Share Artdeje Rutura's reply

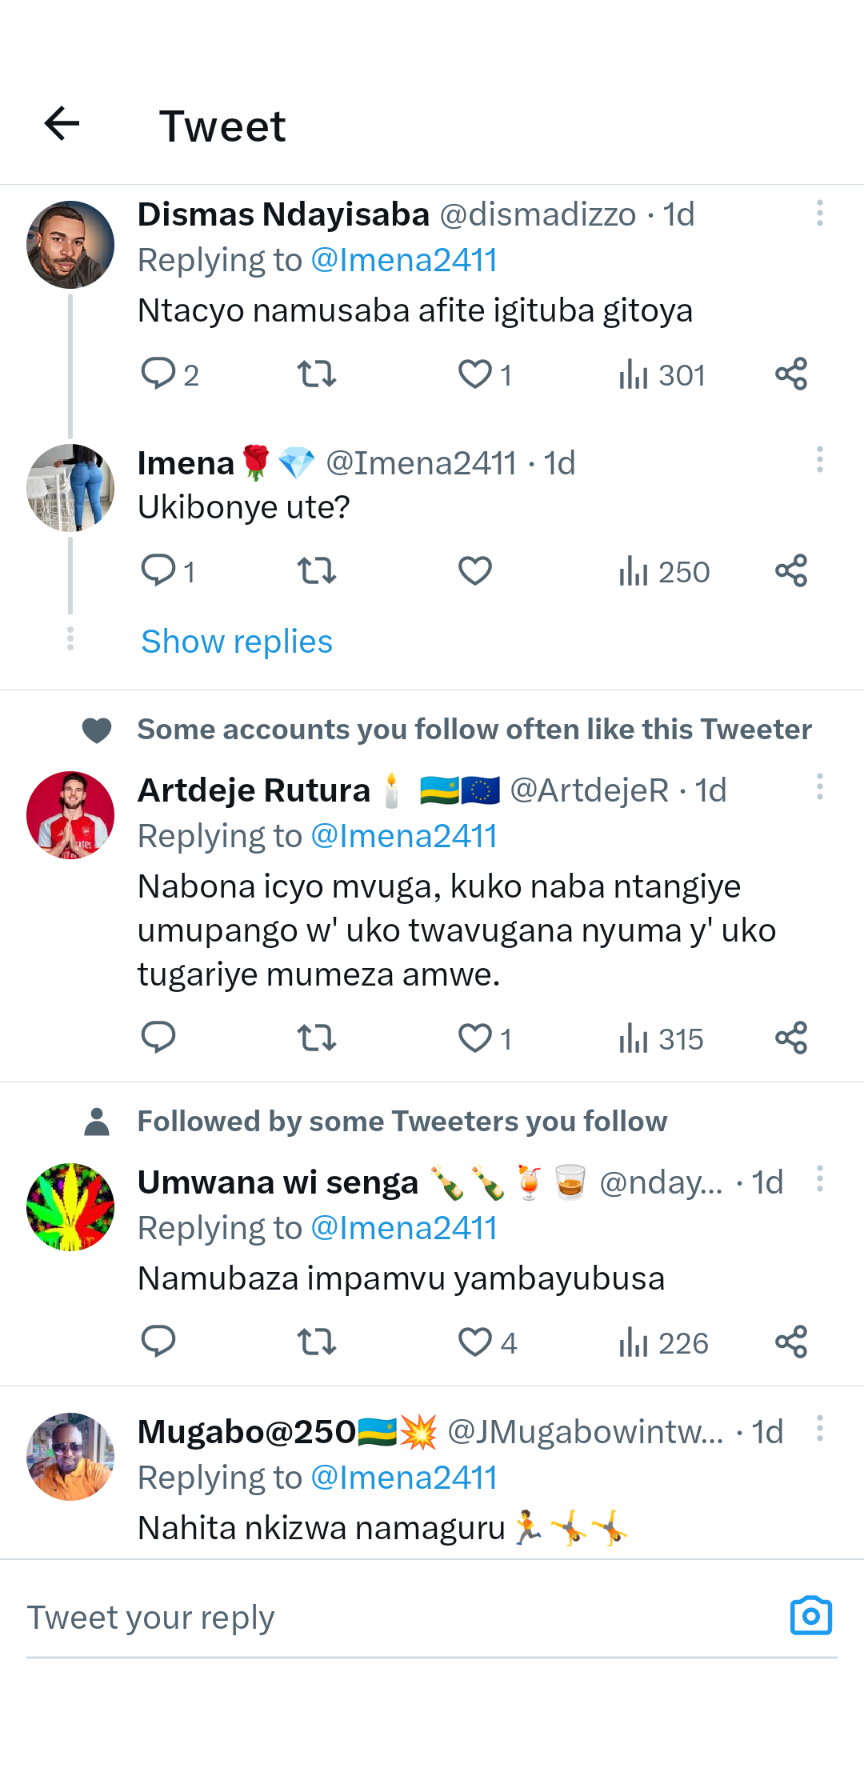click(x=791, y=1039)
